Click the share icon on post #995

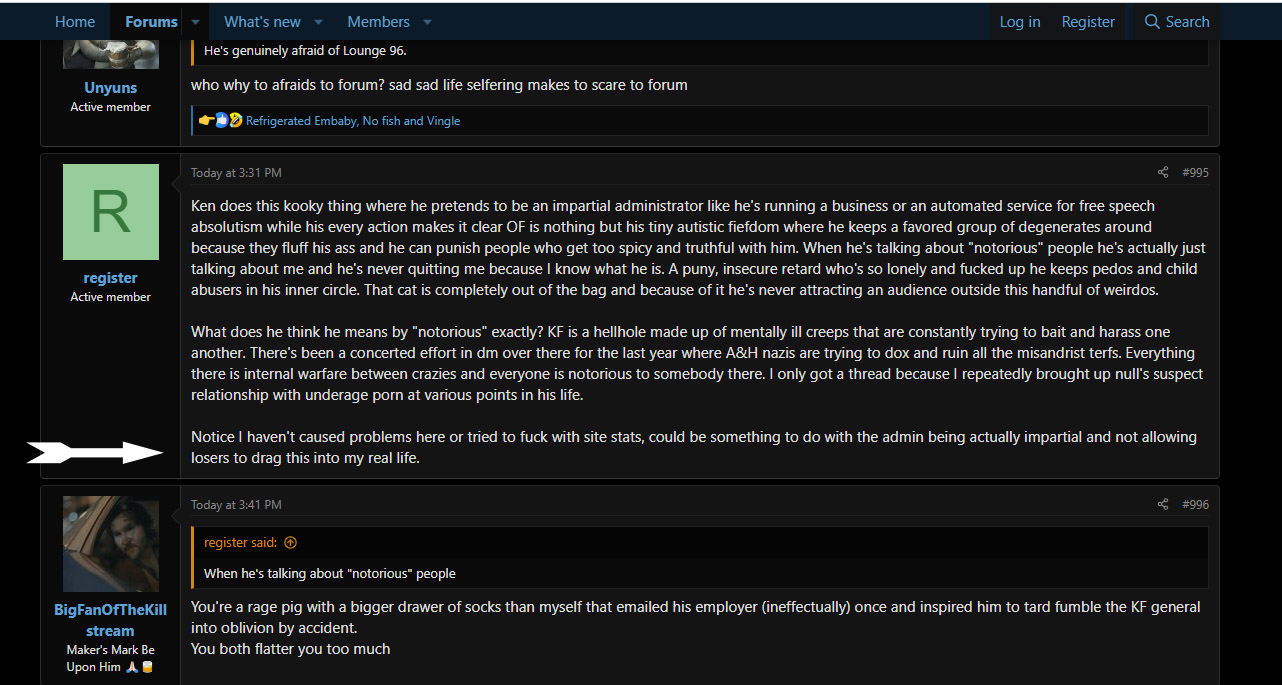(x=1163, y=173)
